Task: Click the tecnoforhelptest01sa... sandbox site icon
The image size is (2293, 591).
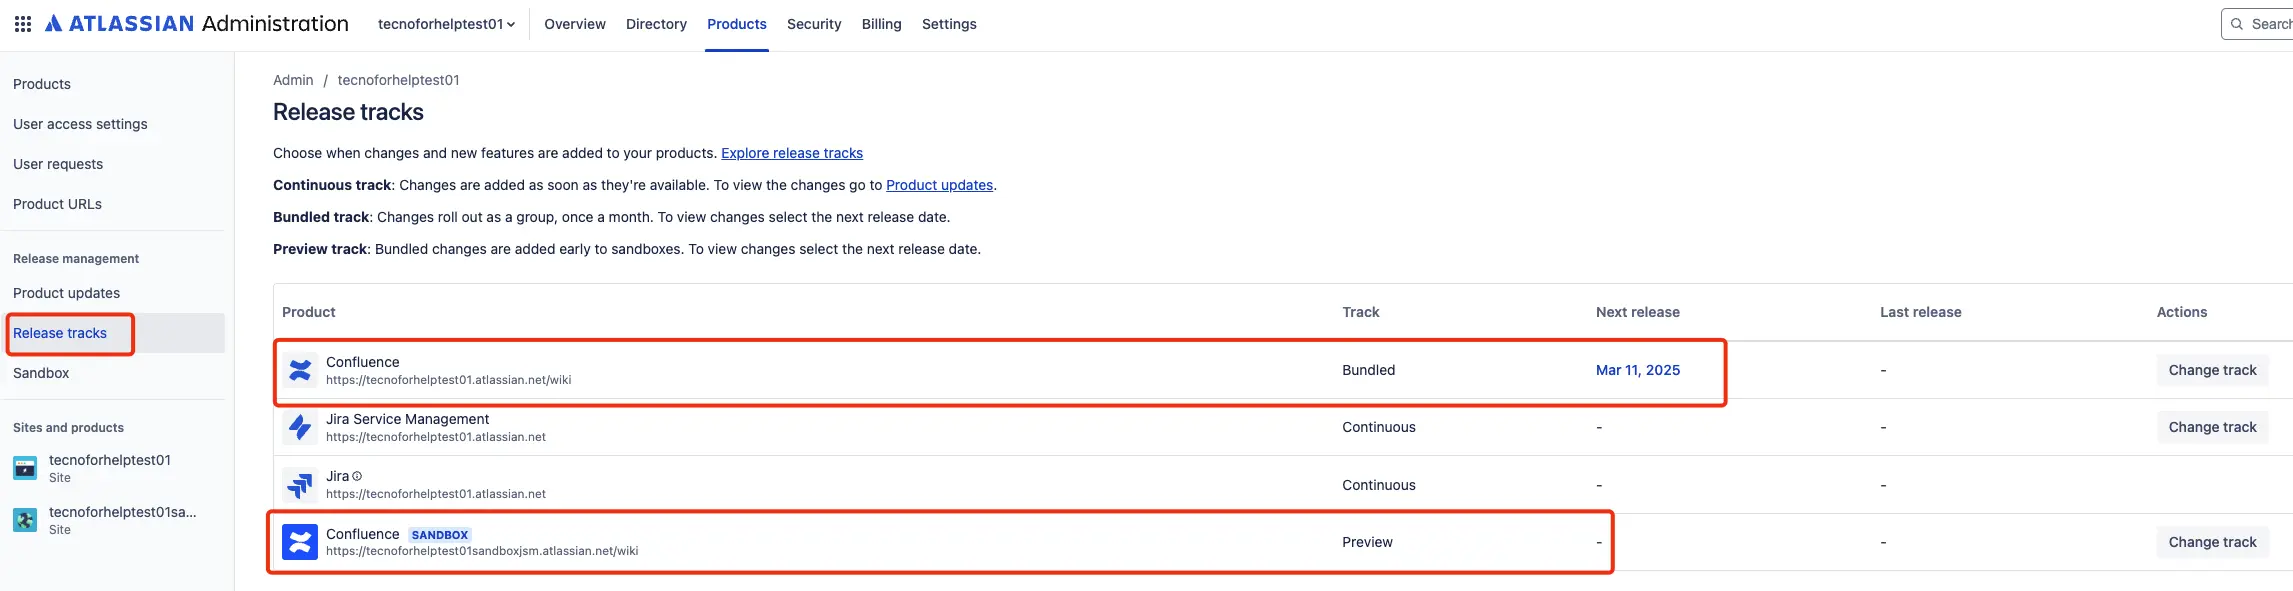Action: [x=25, y=520]
